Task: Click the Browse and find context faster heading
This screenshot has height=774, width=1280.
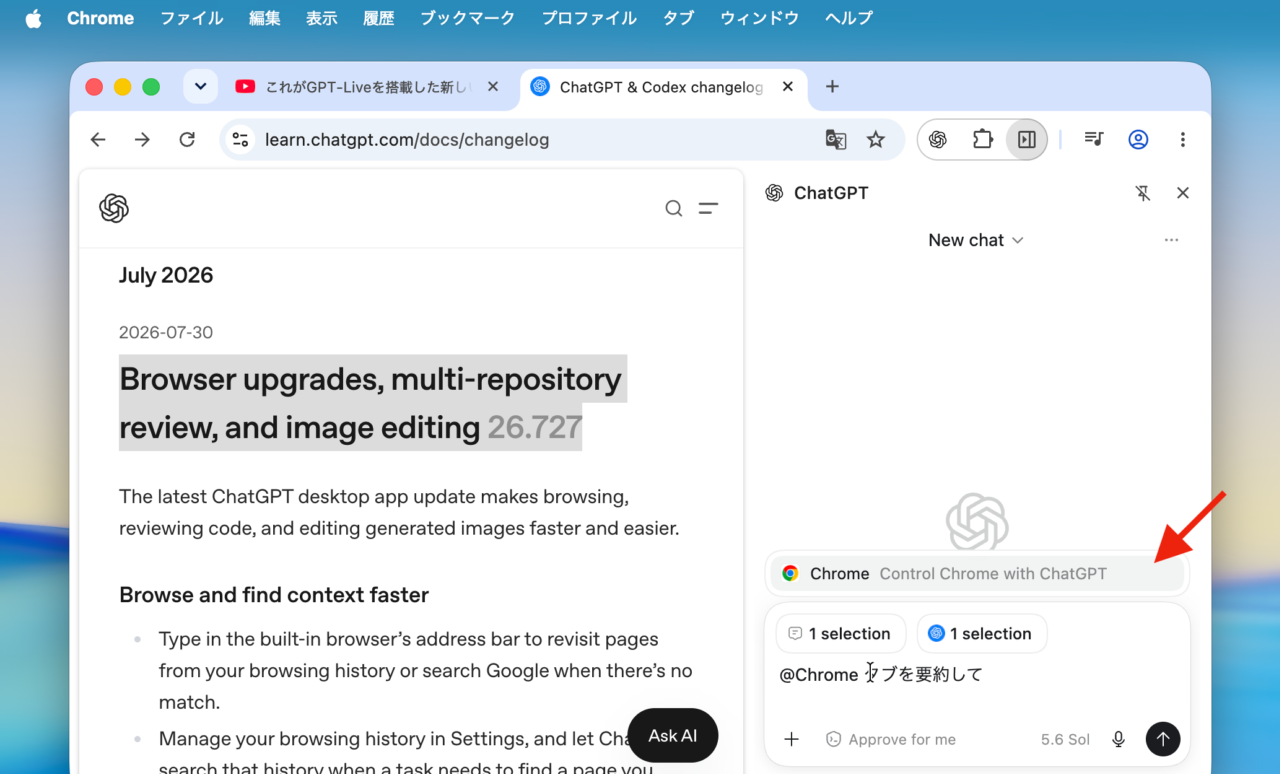Action: 274,595
